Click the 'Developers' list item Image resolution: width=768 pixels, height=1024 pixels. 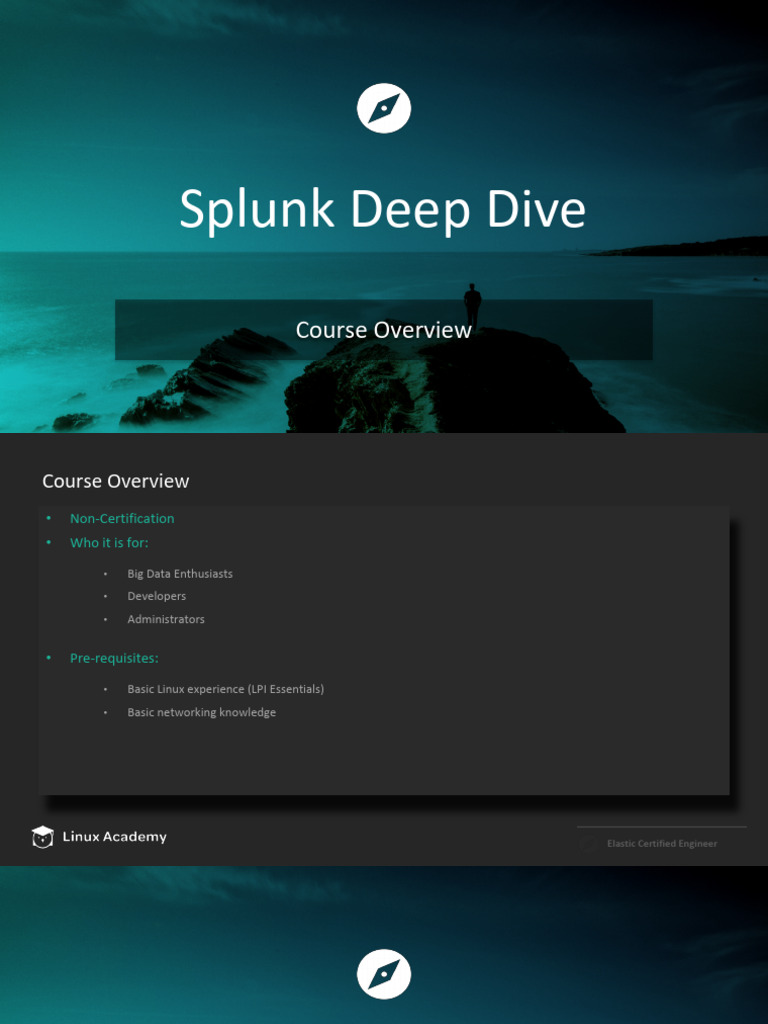click(x=157, y=596)
